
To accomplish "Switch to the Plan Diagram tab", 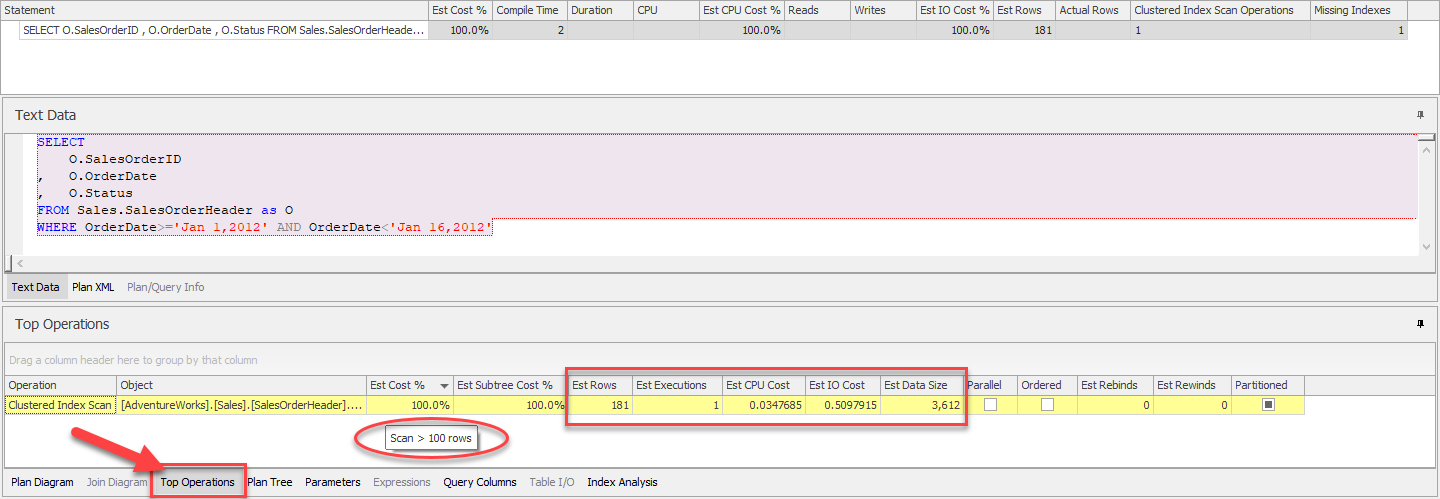I will [42, 482].
